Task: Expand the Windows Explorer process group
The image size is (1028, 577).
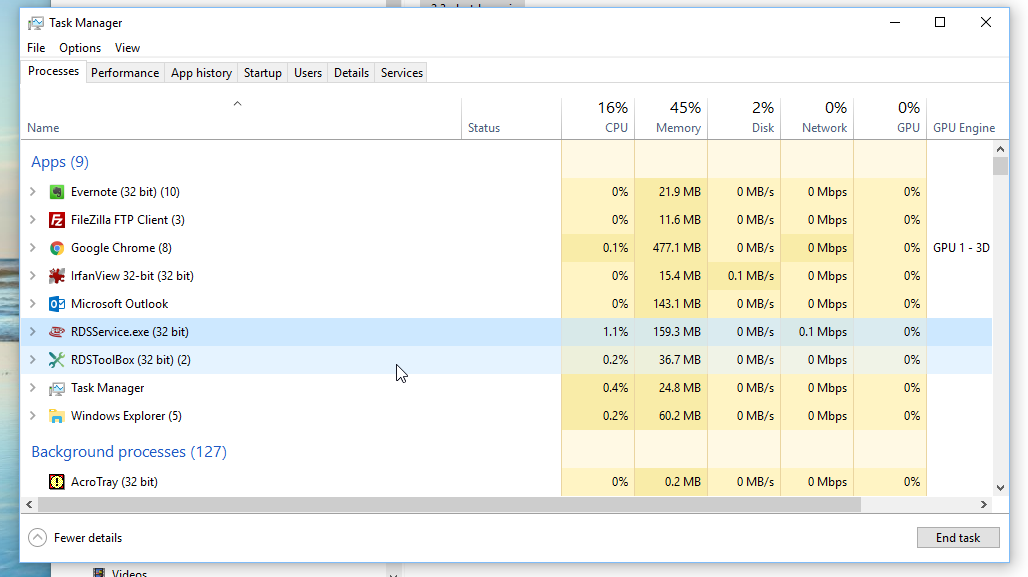Action: [33, 416]
